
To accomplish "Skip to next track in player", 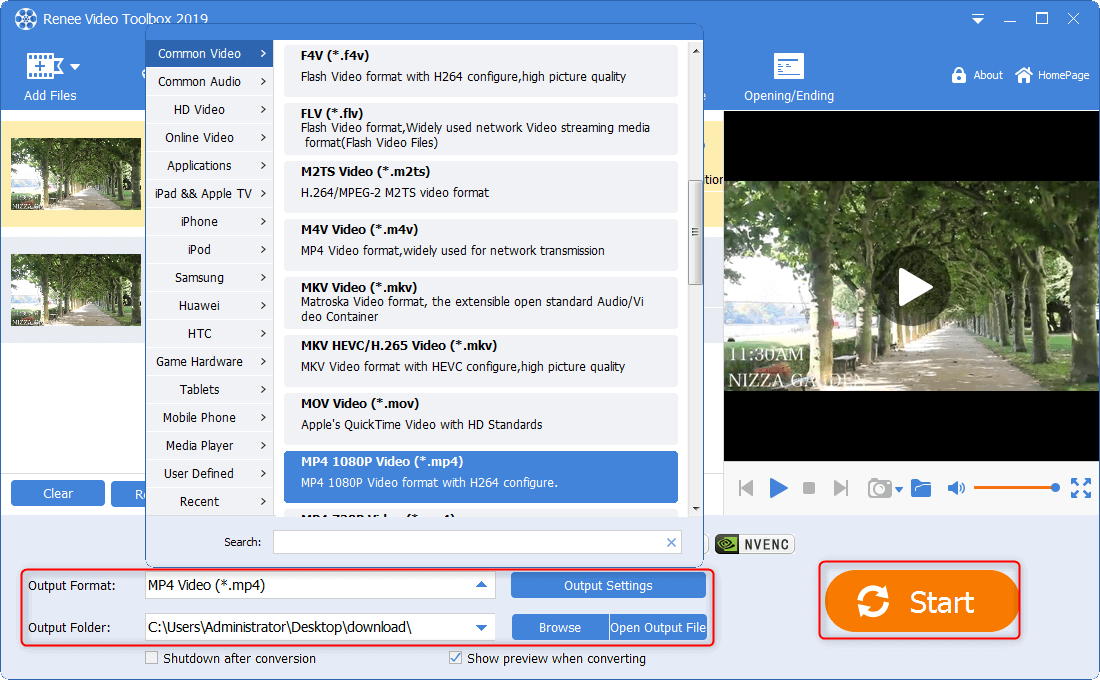I will tap(840, 488).
